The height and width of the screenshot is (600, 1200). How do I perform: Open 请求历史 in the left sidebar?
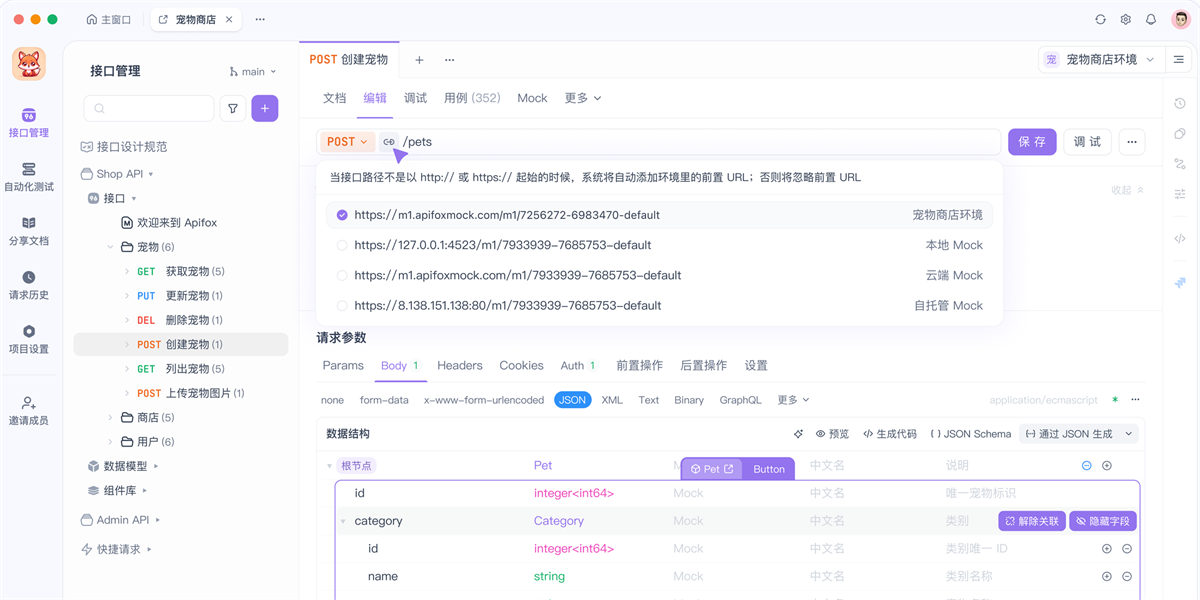tap(29, 285)
